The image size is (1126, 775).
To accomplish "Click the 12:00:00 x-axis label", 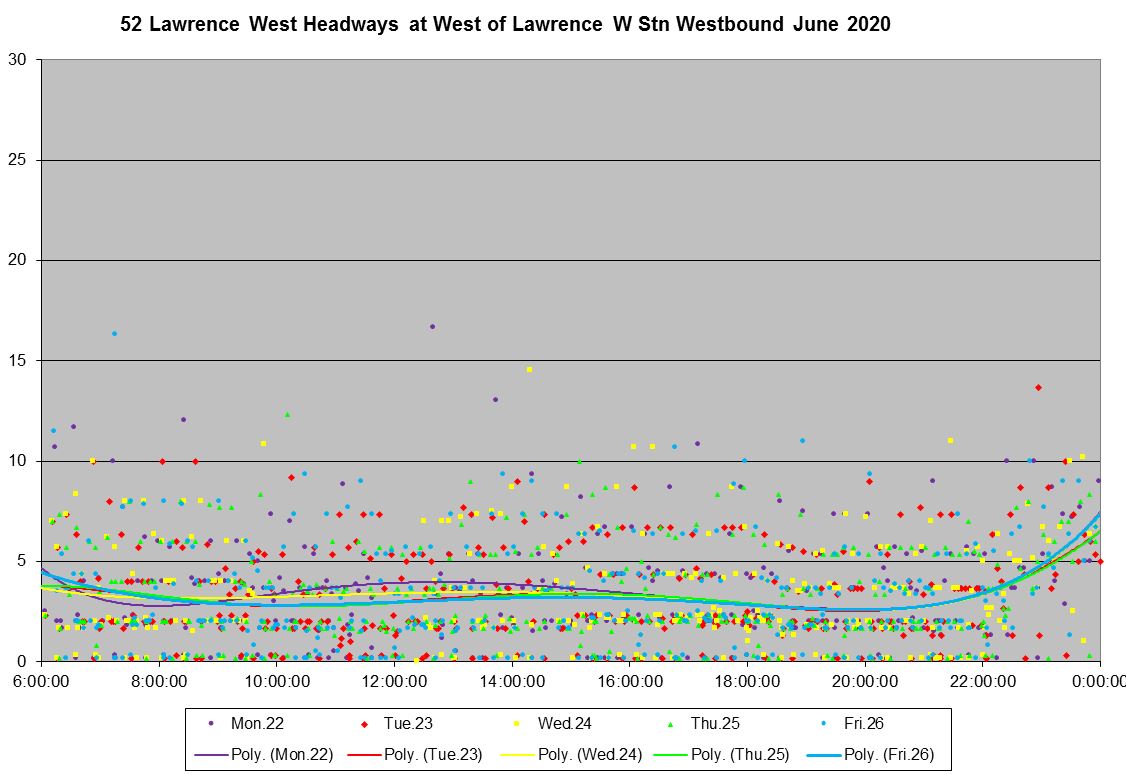I will pyautogui.click(x=393, y=679).
